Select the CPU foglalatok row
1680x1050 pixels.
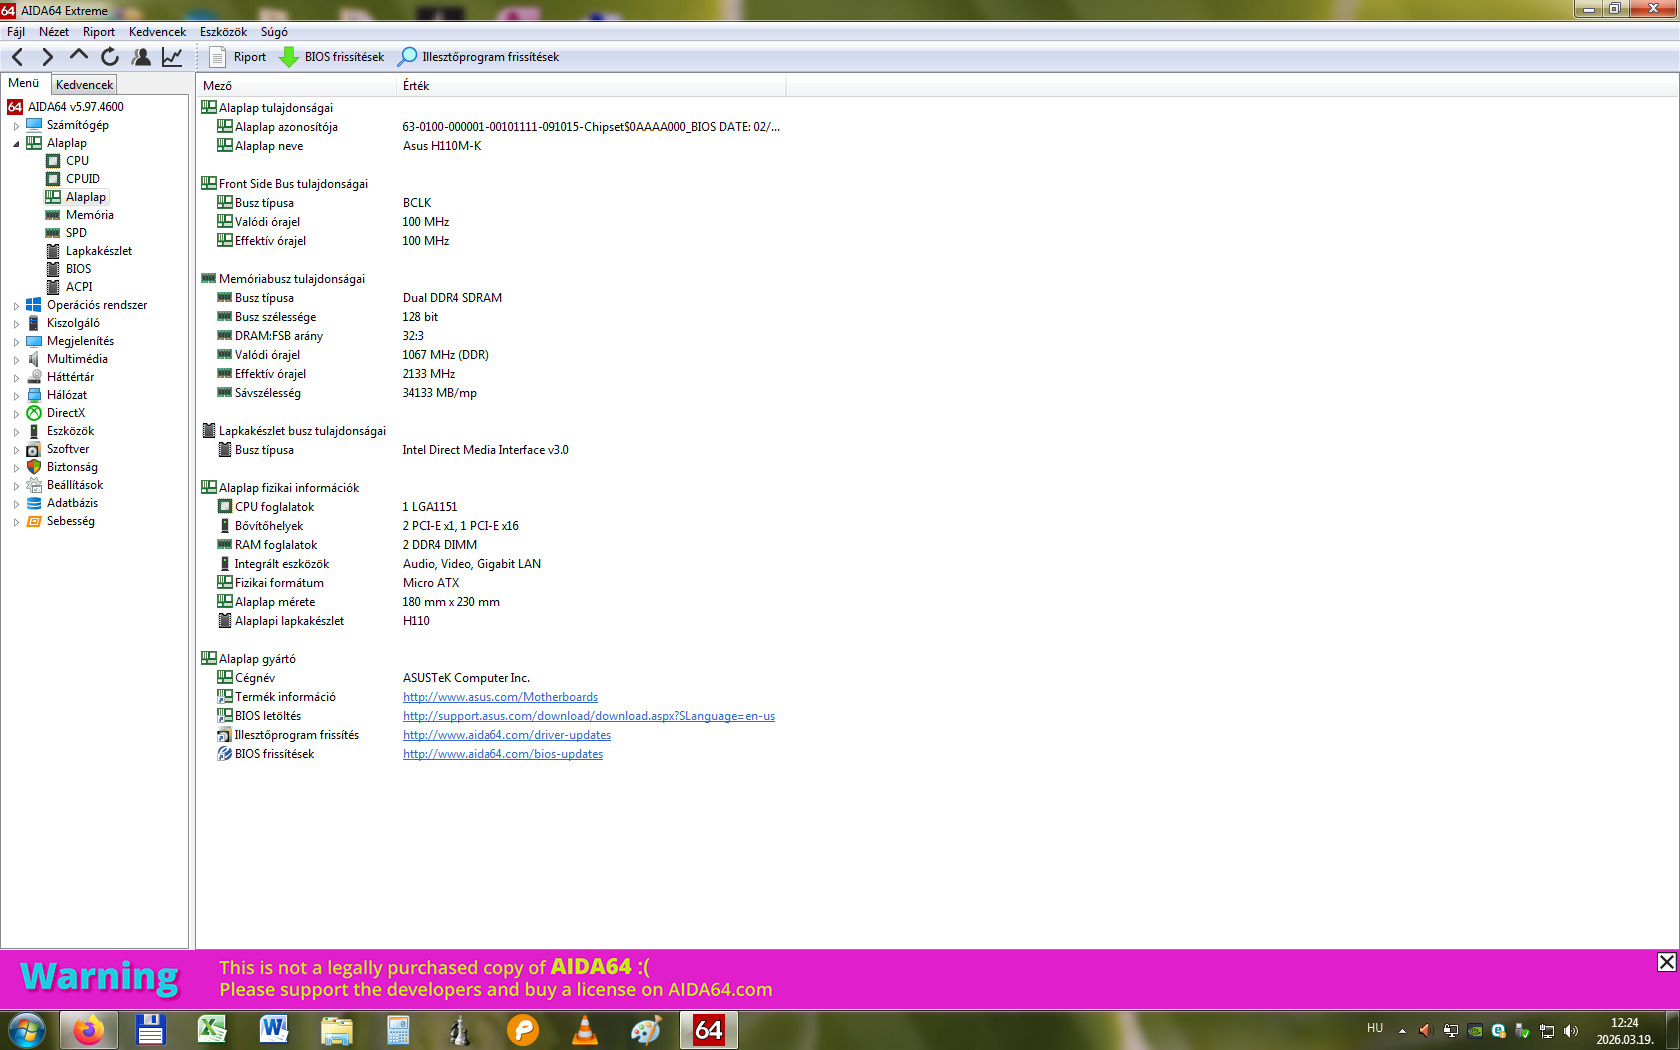(490, 507)
